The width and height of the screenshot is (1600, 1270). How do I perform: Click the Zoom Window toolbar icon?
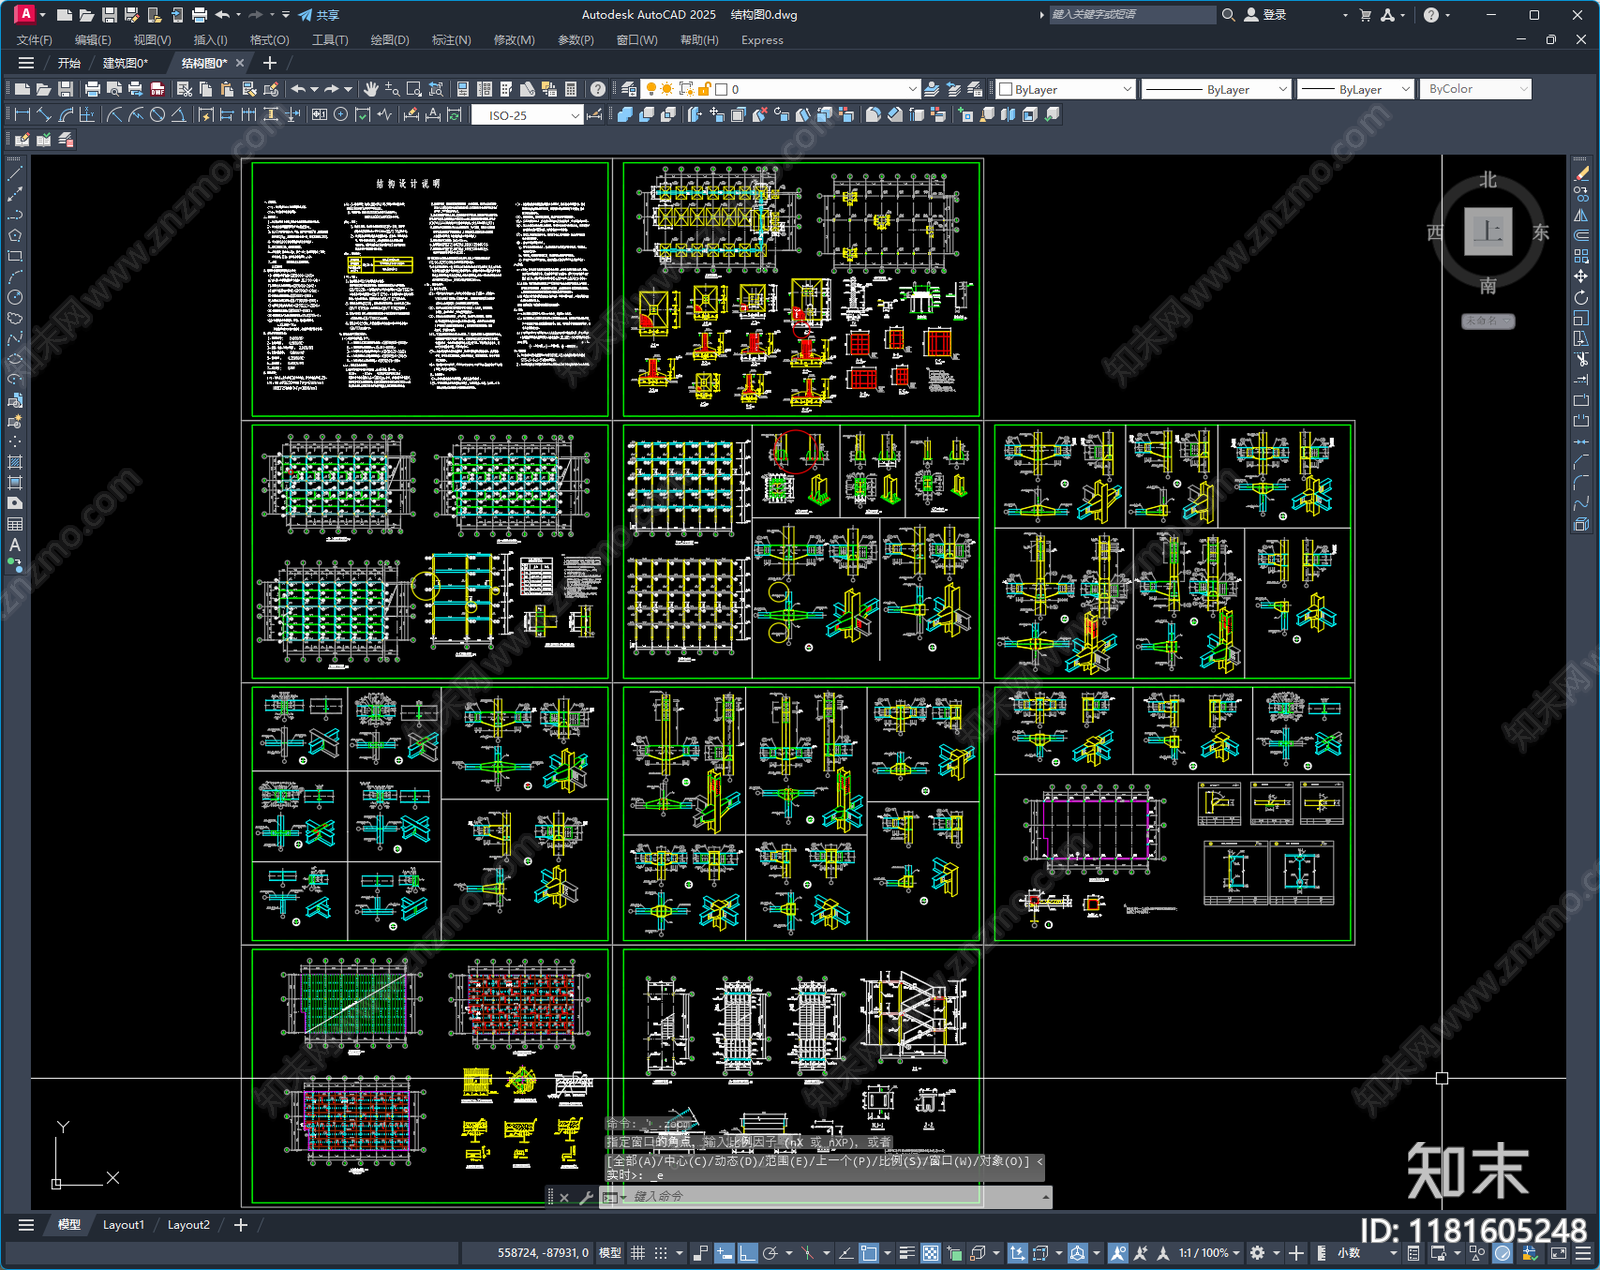coord(414,89)
